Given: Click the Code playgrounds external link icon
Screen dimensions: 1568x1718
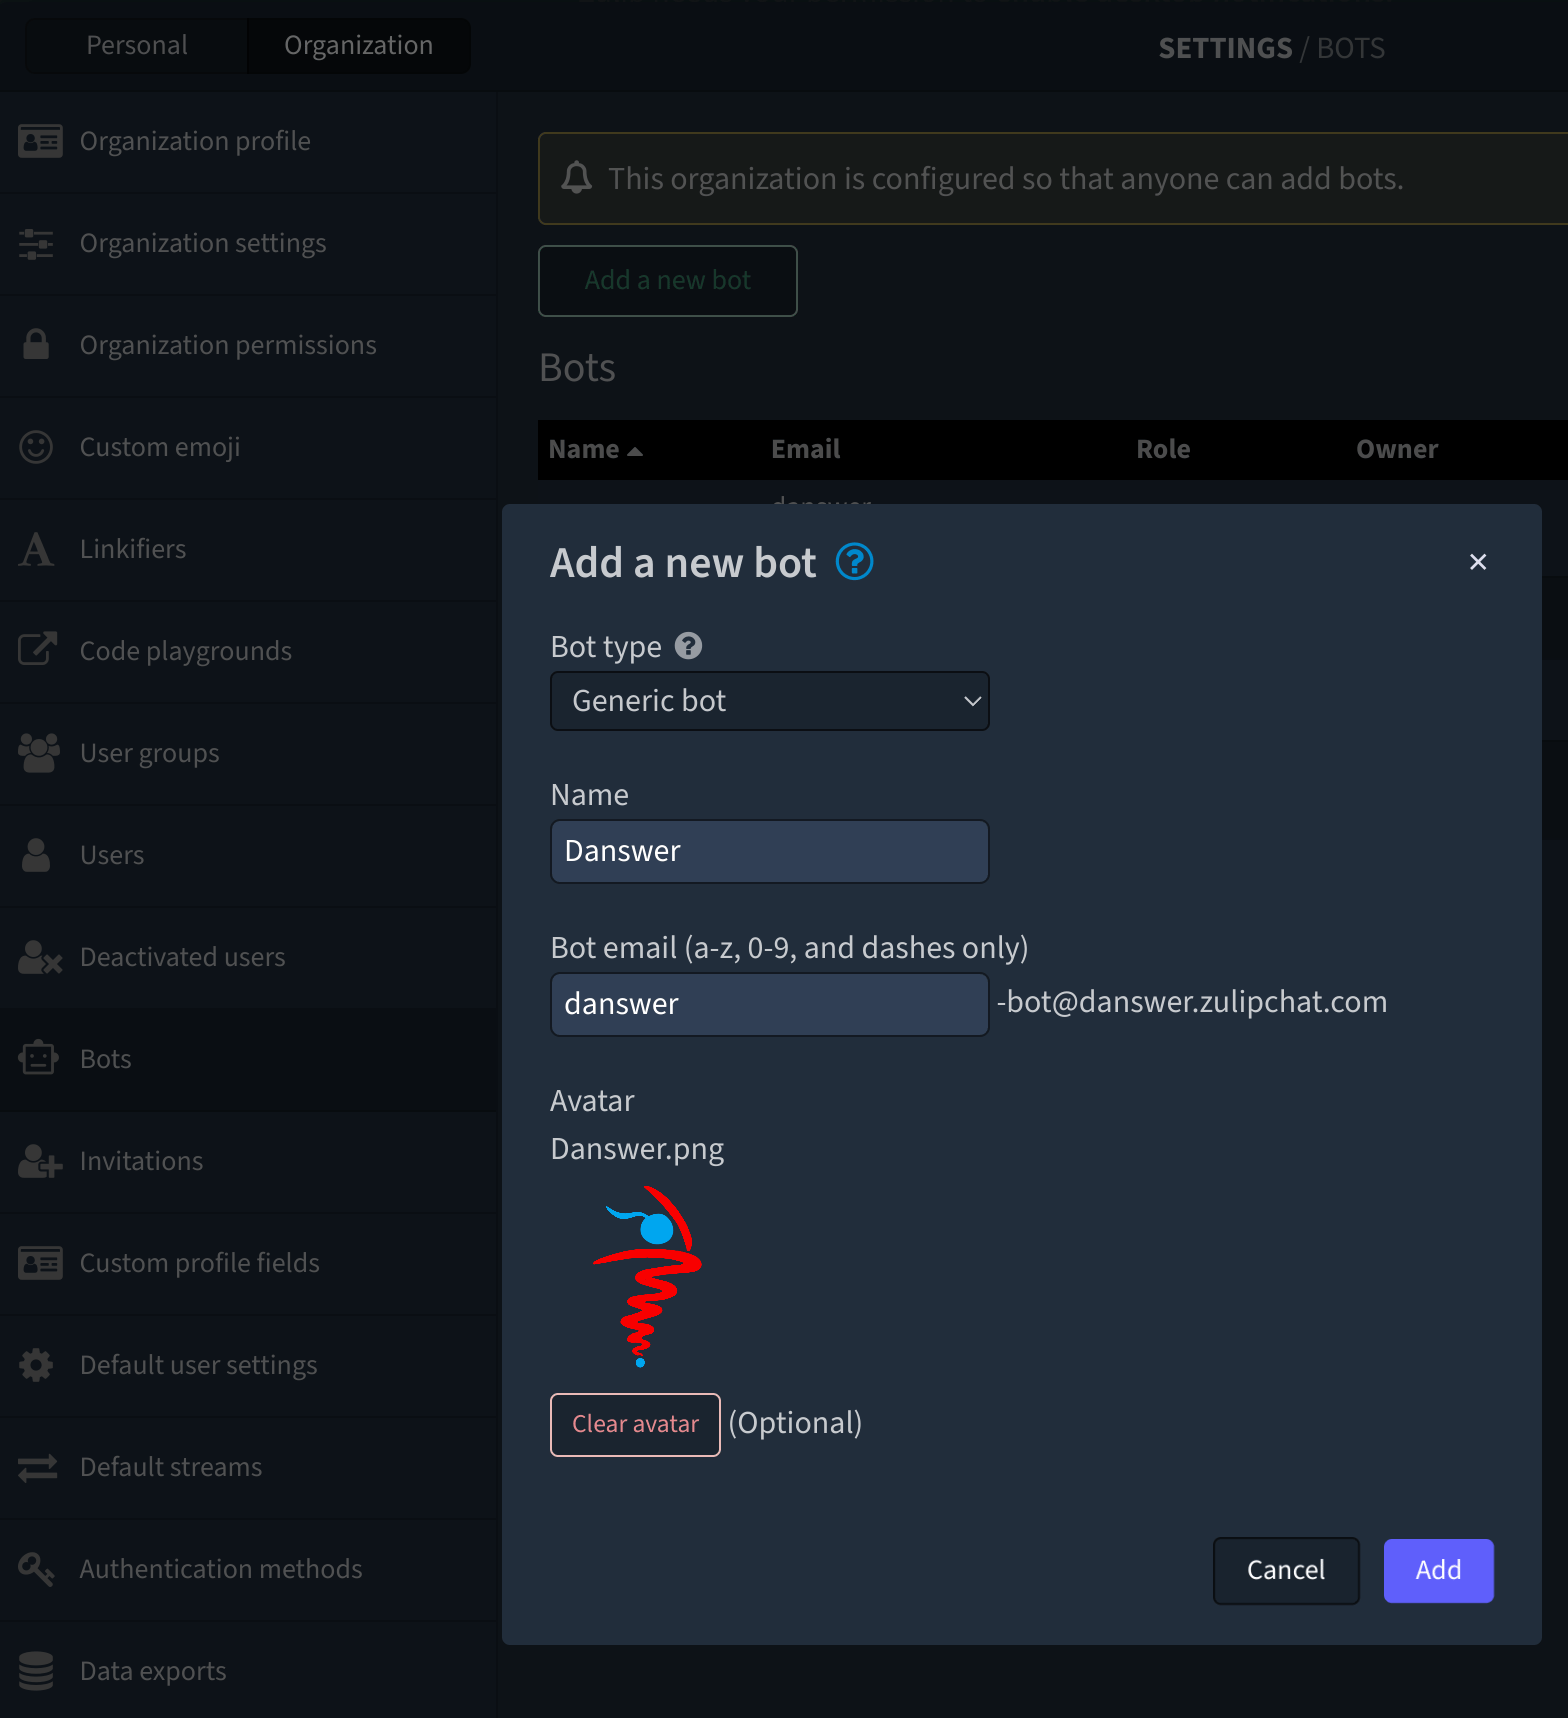Looking at the screenshot, I should 38,649.
